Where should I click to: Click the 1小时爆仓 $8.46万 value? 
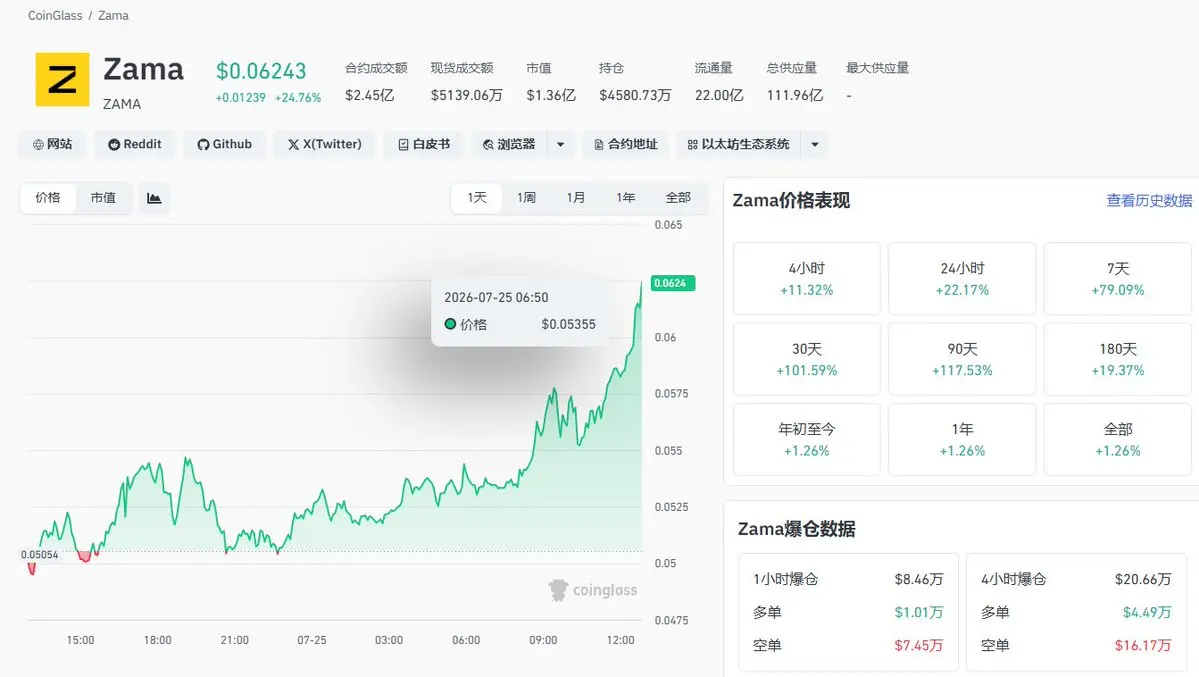point(918,579)
